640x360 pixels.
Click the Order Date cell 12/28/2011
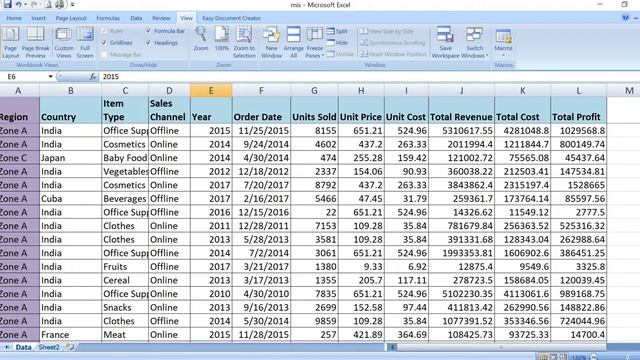[261, 226]
